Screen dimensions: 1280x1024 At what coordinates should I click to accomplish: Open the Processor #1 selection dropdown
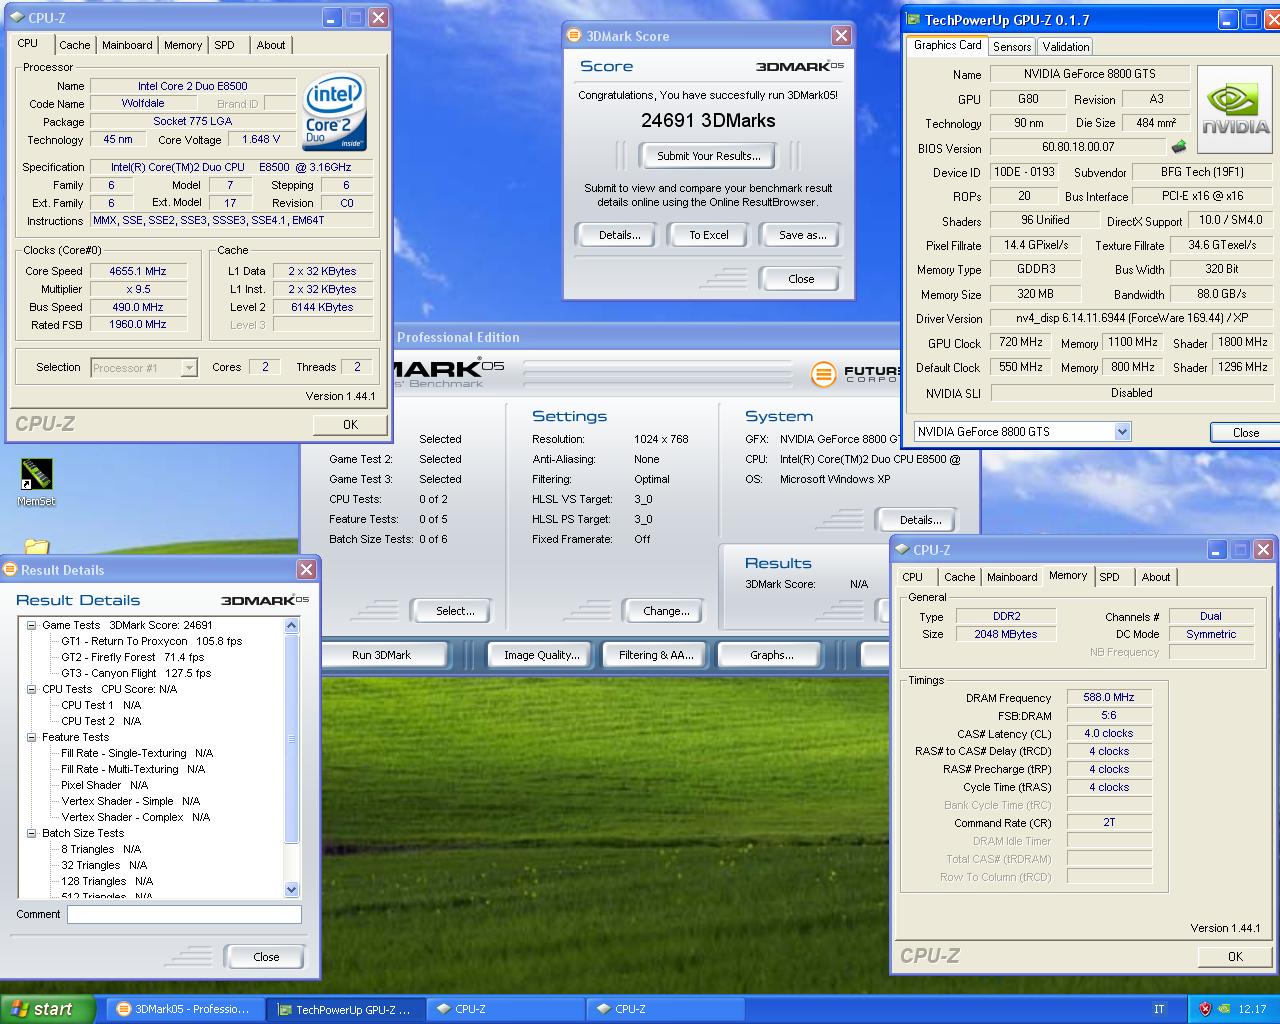[189, 368]
